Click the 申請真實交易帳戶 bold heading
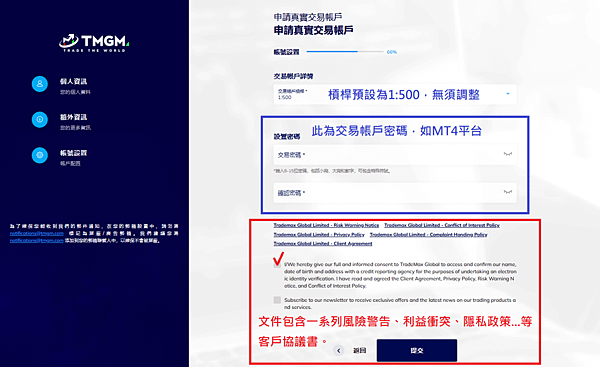600x367 pixels. pyautogui.click(x=313, y=30)
